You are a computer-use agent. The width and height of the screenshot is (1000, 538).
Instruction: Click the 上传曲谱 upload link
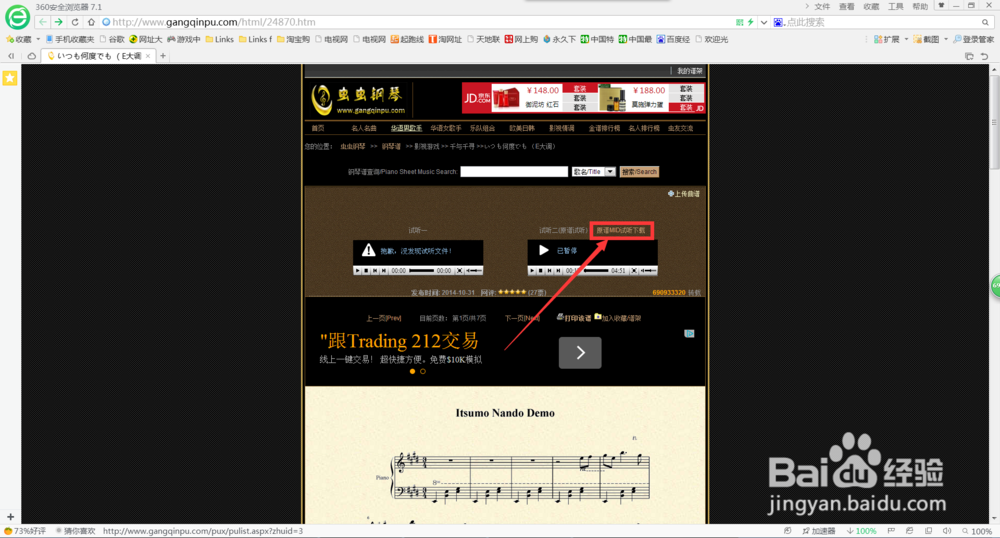pos(684,194)
